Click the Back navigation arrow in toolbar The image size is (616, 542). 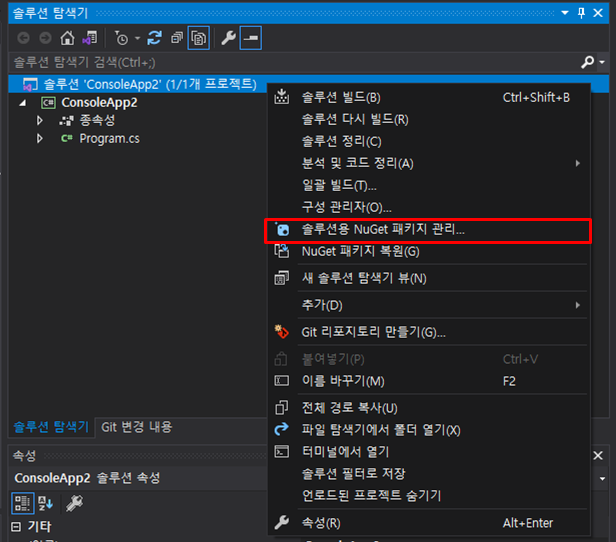(24, 38)
